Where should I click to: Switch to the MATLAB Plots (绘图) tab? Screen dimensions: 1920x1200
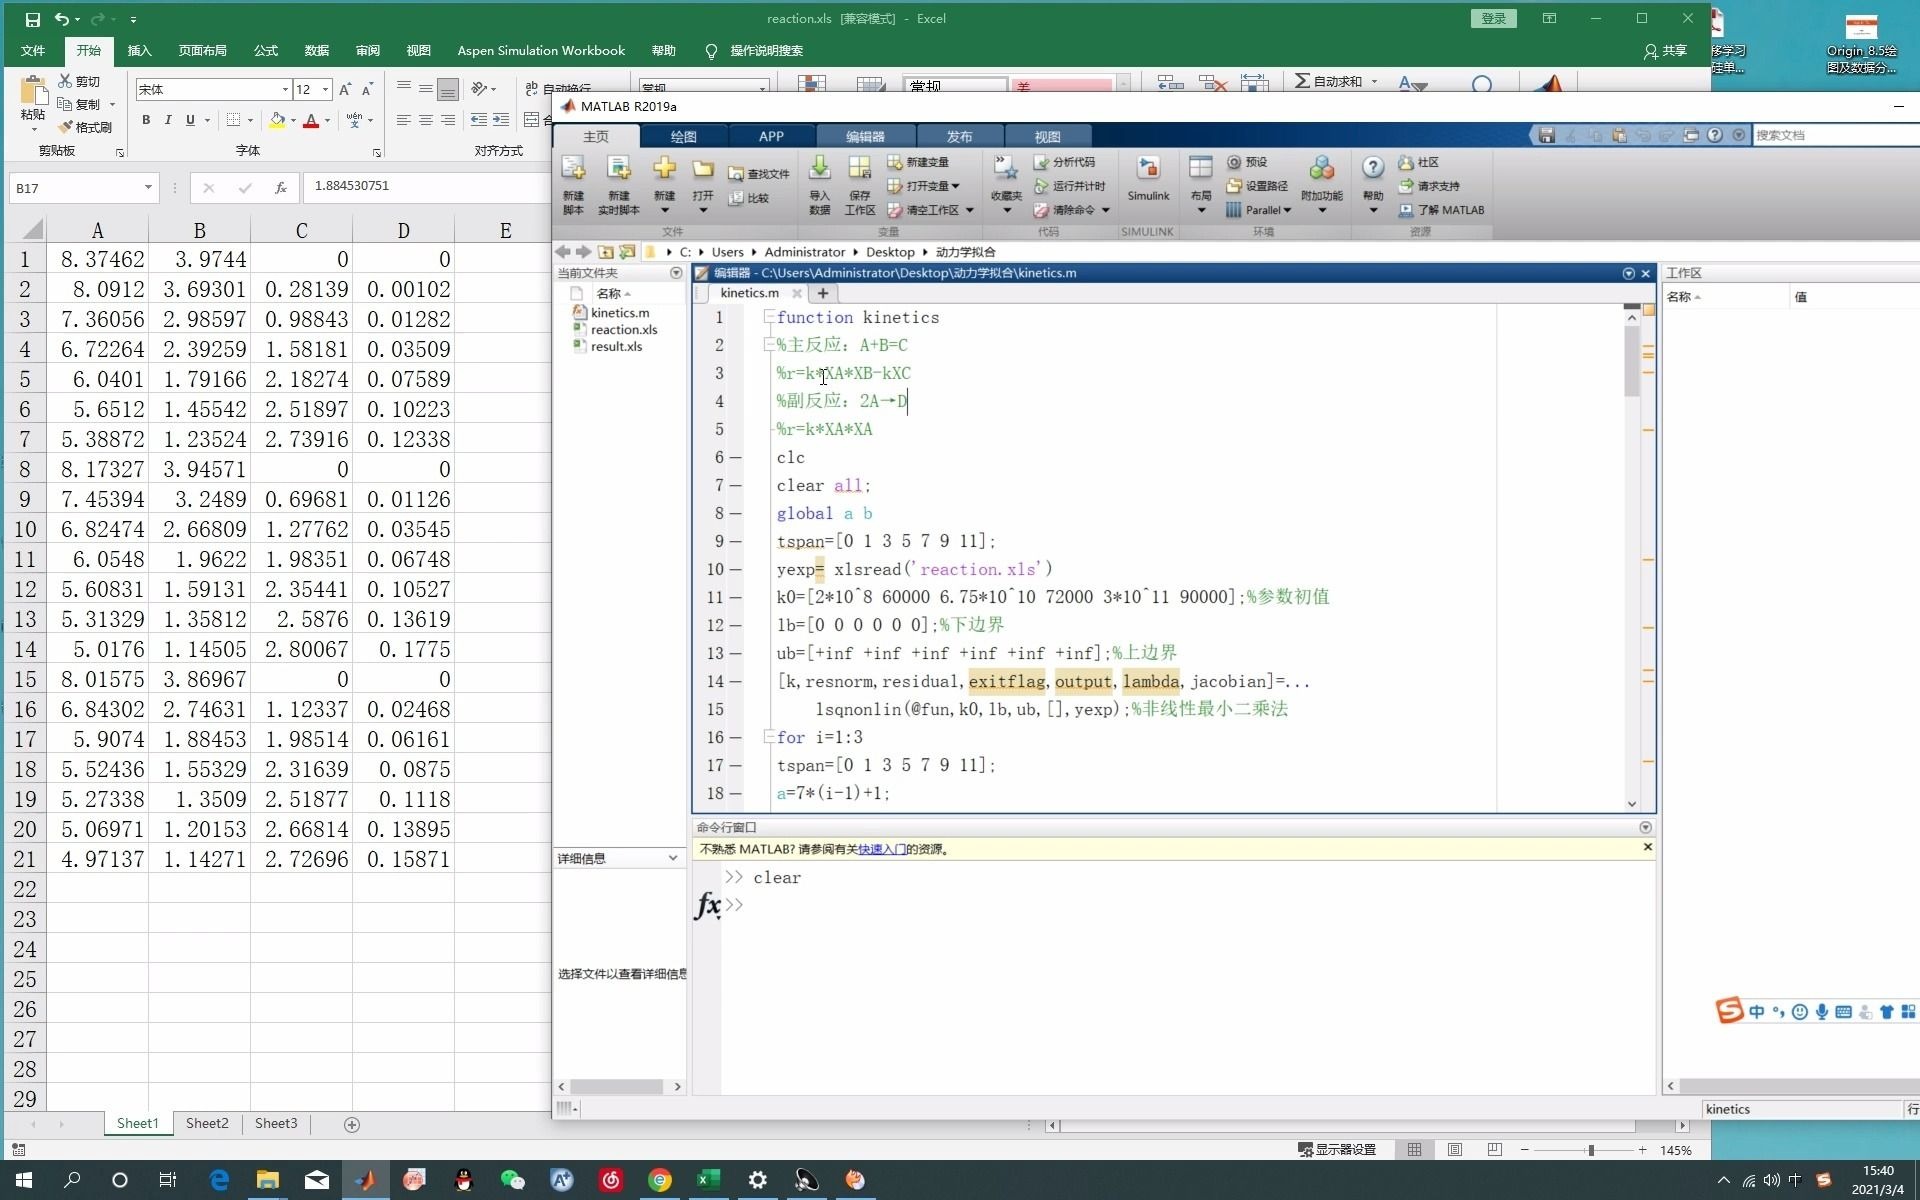coord(683,136)
